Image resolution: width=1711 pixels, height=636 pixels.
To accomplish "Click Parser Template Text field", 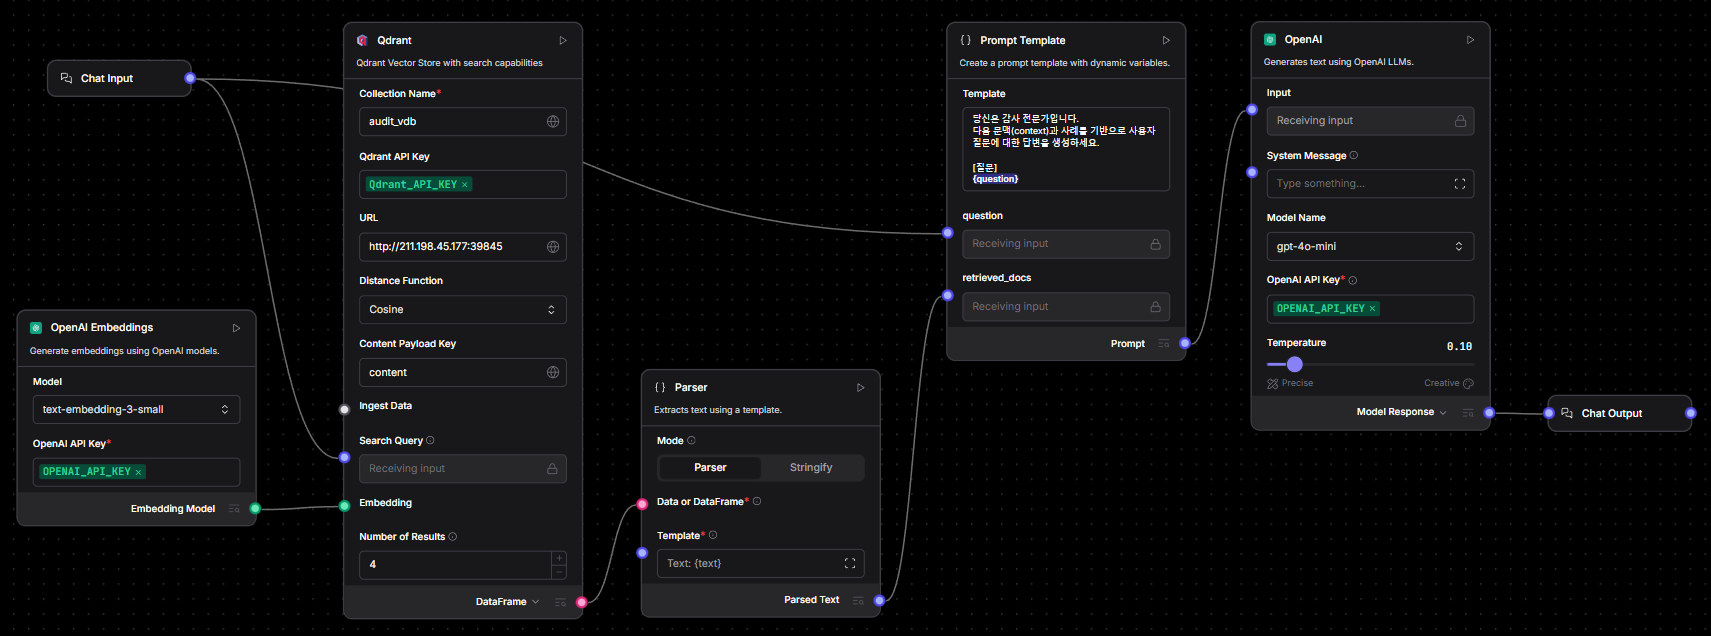I will coord(760,564).
